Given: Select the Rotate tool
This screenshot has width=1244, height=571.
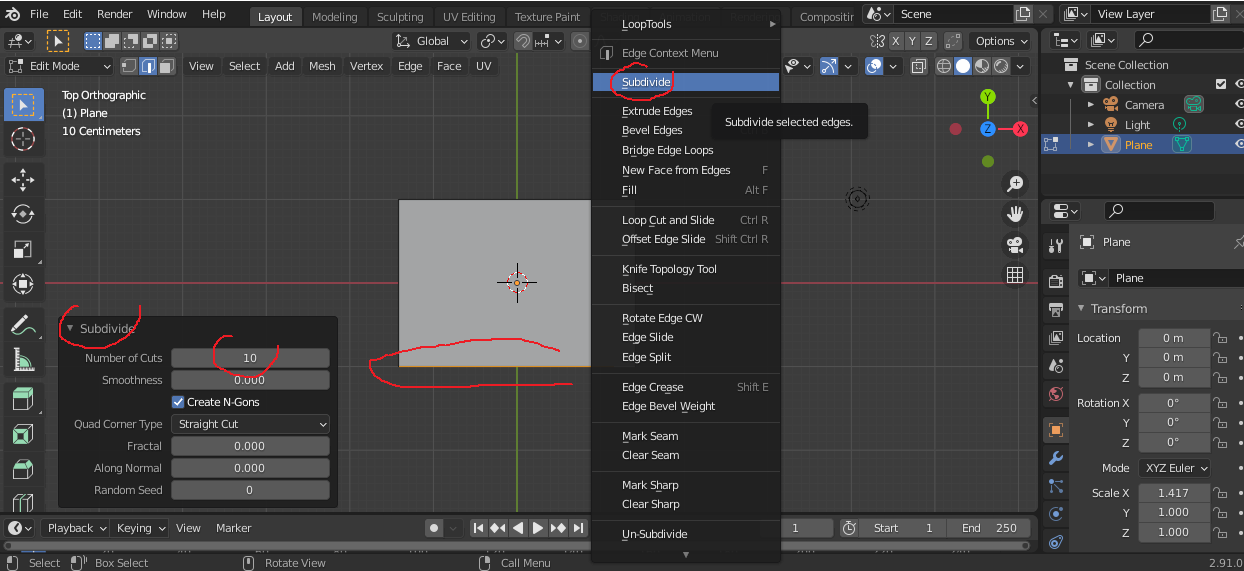Looking at the screenshot, I should [x=23, y=214].
